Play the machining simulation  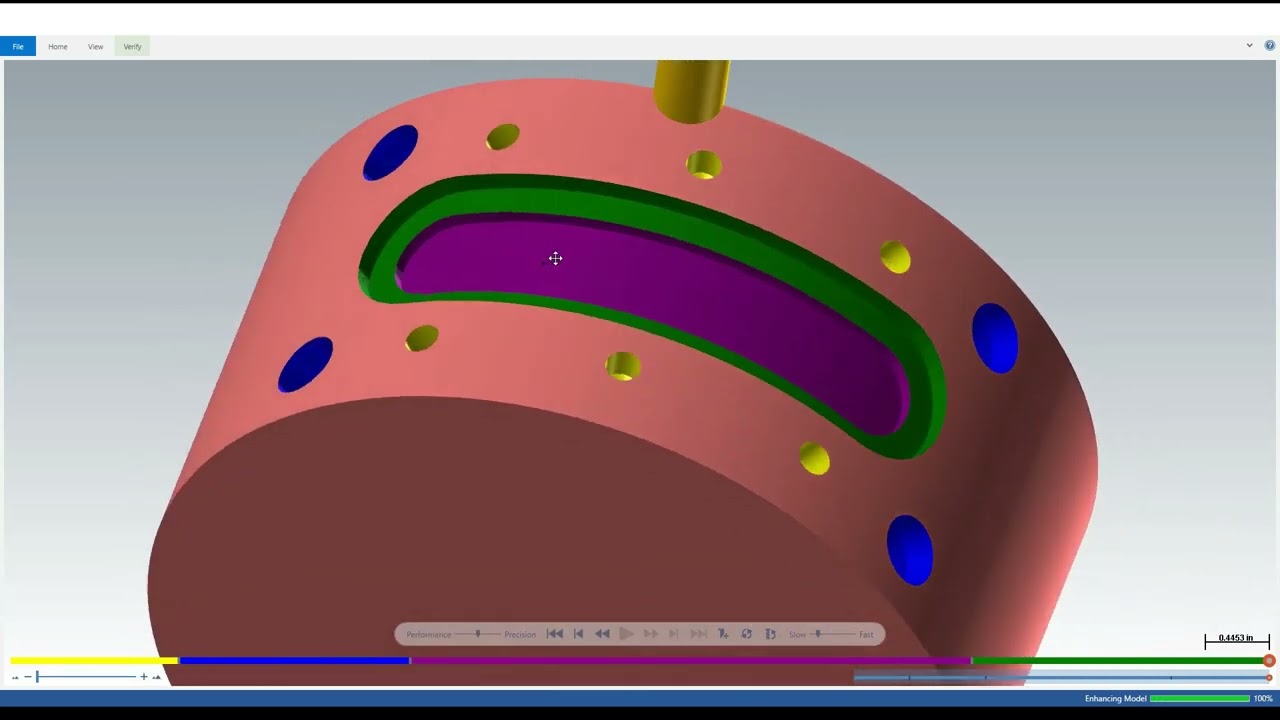pyautogui.click(x=626, y=634)
